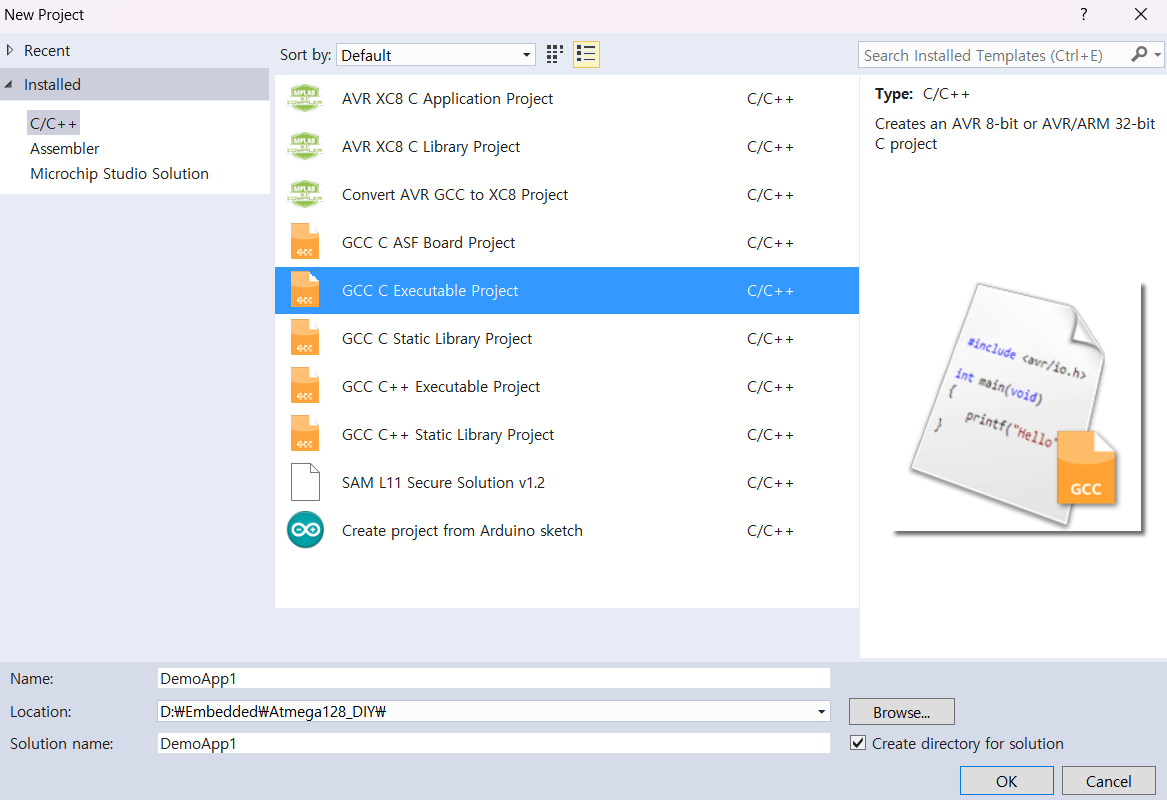Switch to medium icons list view
This screenshot has width=1167, height=800.
pos(586,54)
